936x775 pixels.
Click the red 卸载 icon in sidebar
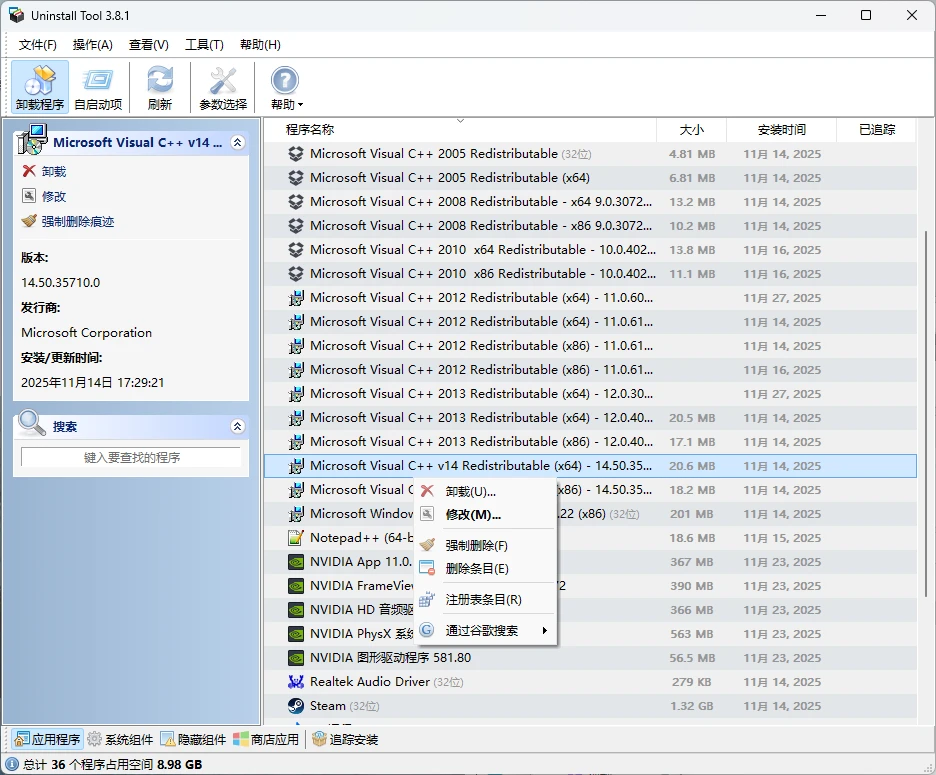(x=28, y=170)
